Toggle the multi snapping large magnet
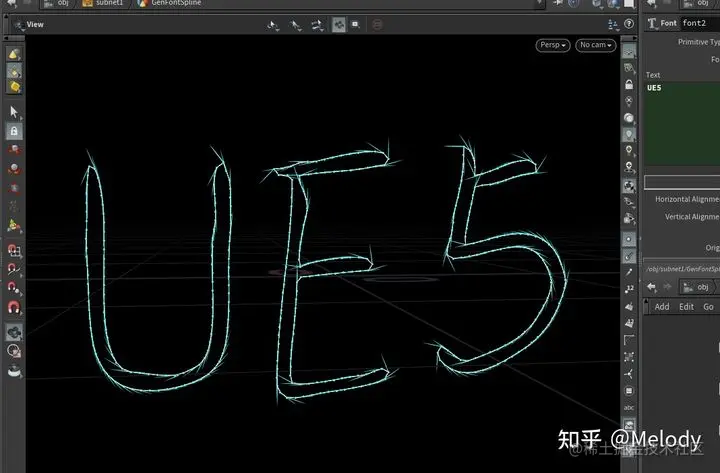The width and height of the screenshot is (720, 473). click(14, 307)
